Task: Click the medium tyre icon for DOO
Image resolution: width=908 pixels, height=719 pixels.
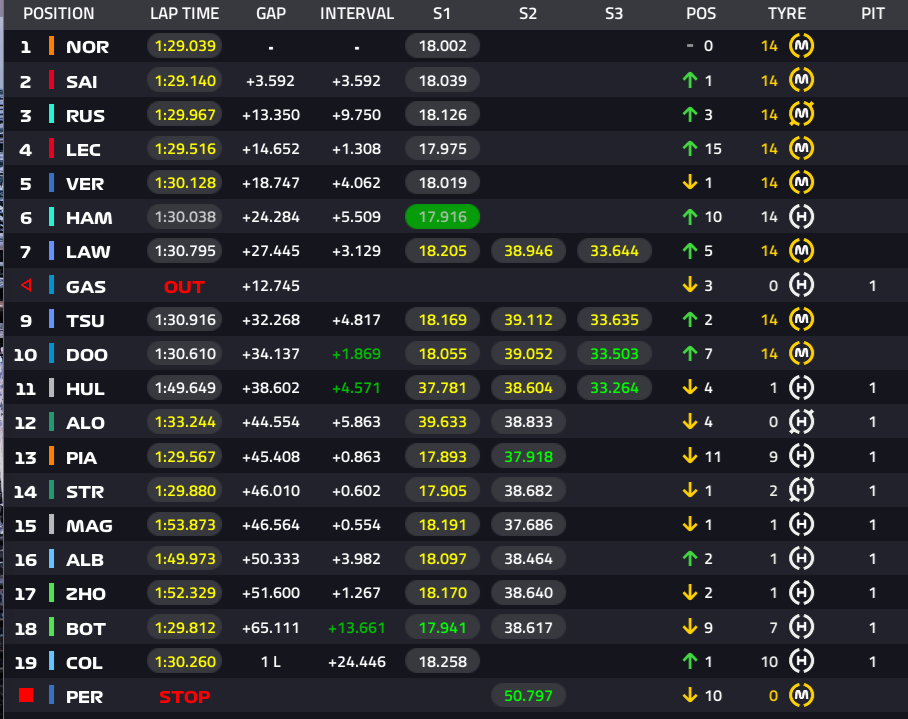Action: (x=801, y=353)
